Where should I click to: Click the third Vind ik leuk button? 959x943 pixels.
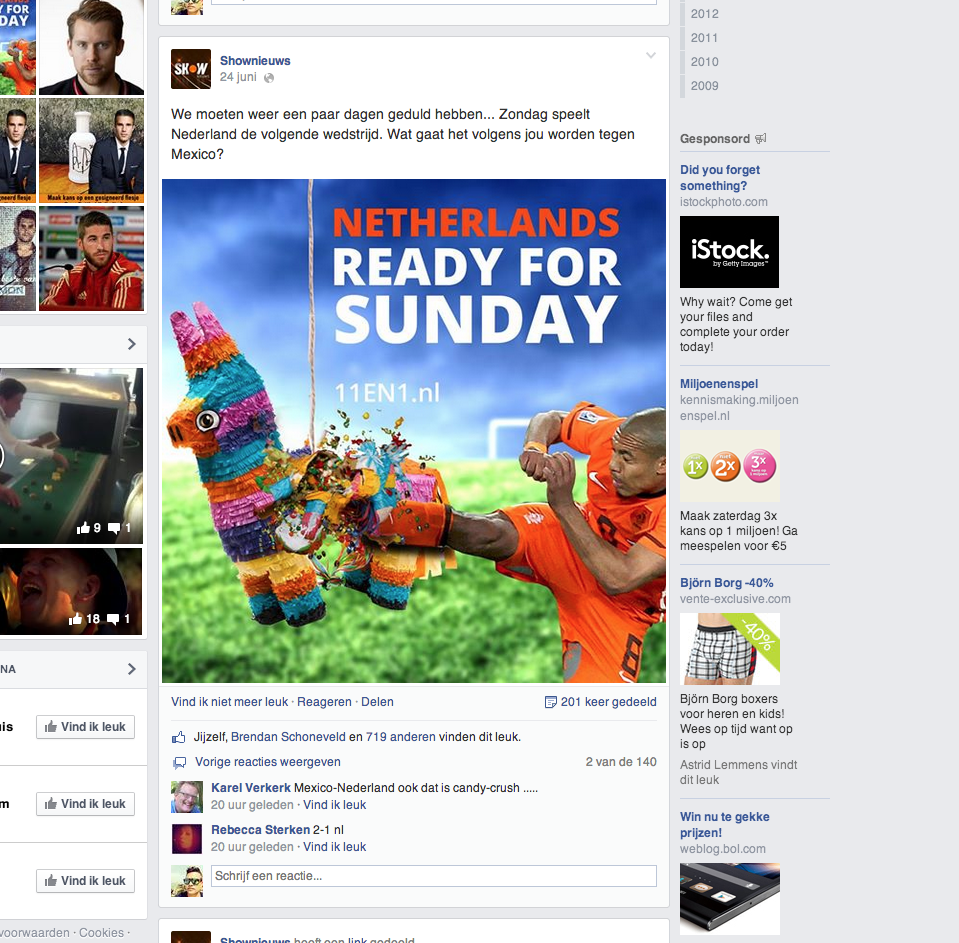coord(85,881)
